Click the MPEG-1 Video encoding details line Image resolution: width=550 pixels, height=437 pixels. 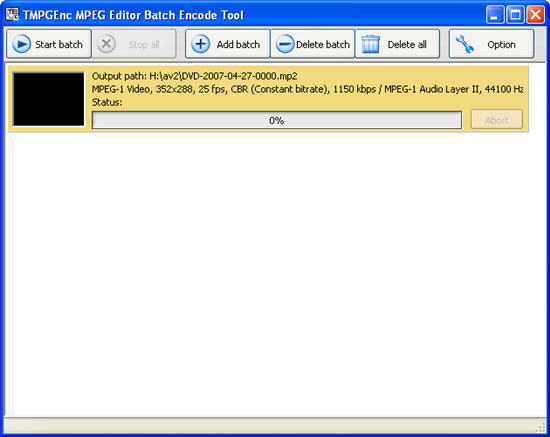[307, 89]
